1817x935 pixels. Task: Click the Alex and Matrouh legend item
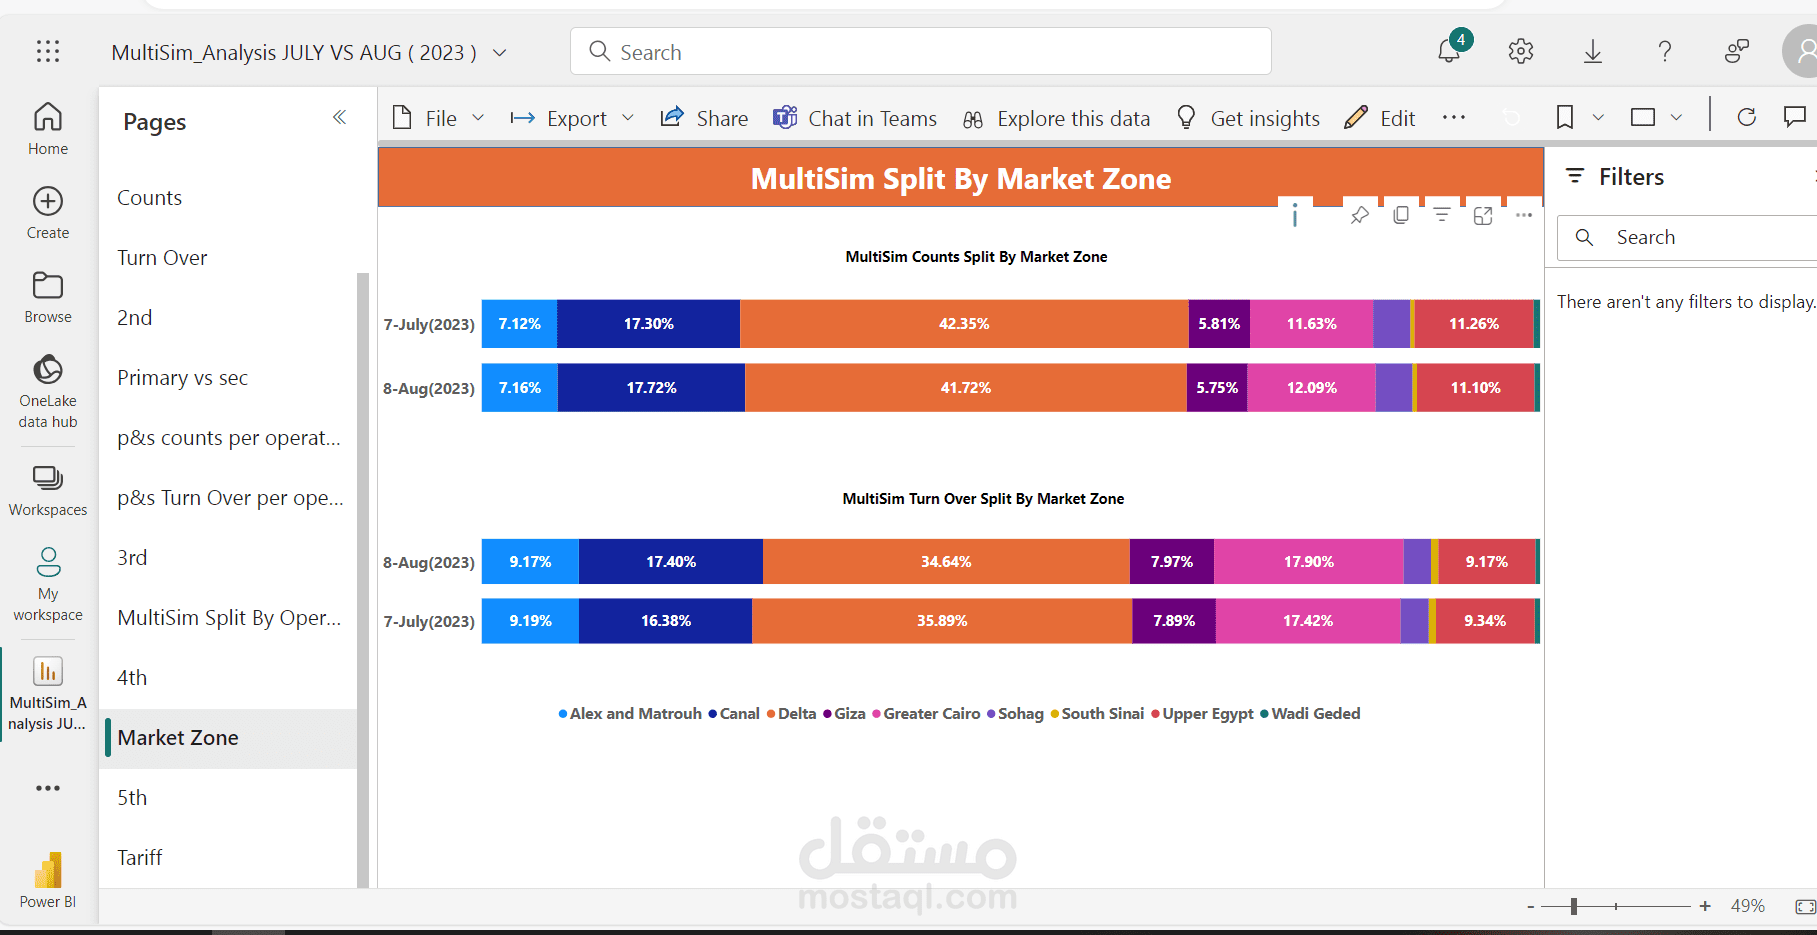(630, 714)
